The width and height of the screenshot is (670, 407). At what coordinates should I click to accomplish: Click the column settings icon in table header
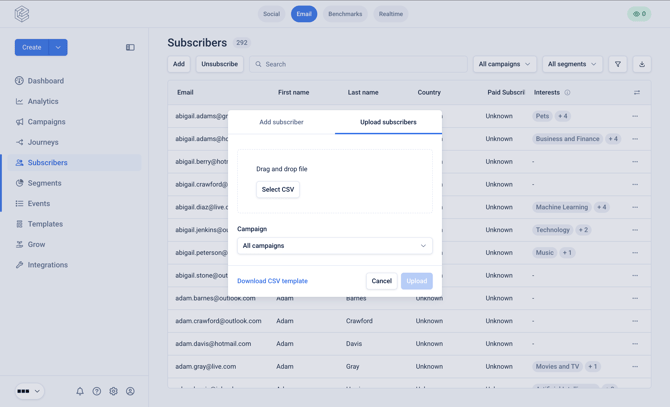tap(637, 92)
